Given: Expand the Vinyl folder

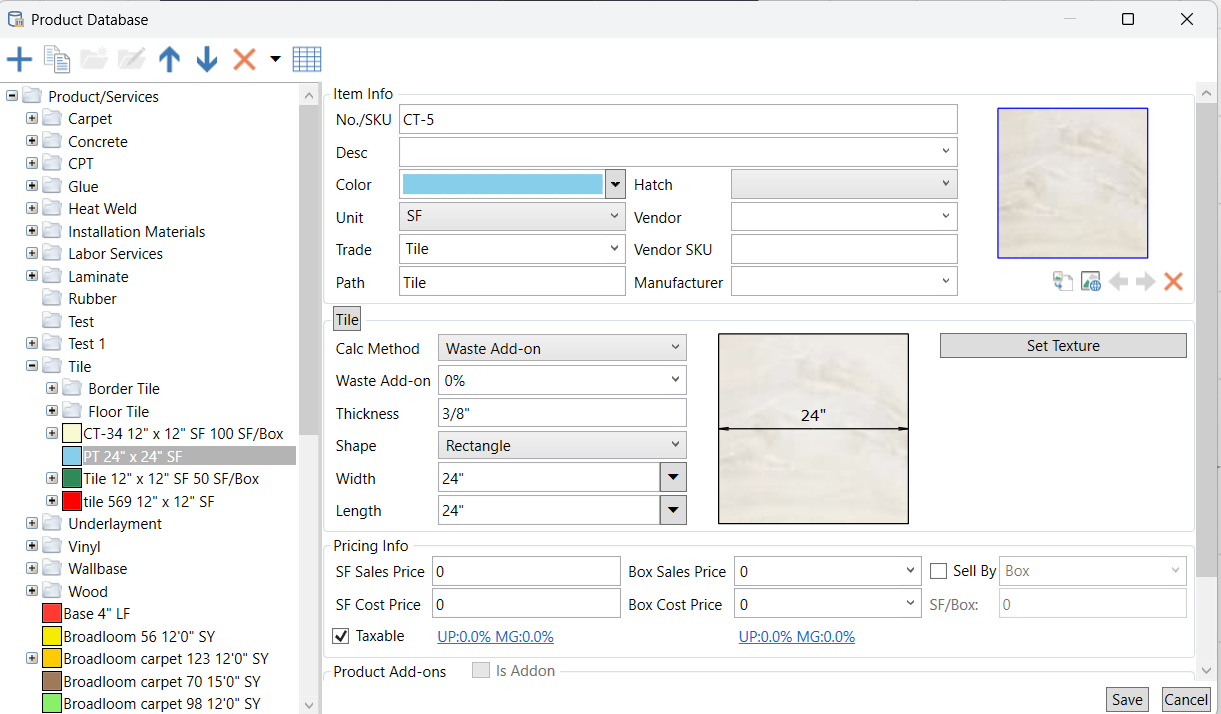Looking at the screenshot, I should [32, 546].
